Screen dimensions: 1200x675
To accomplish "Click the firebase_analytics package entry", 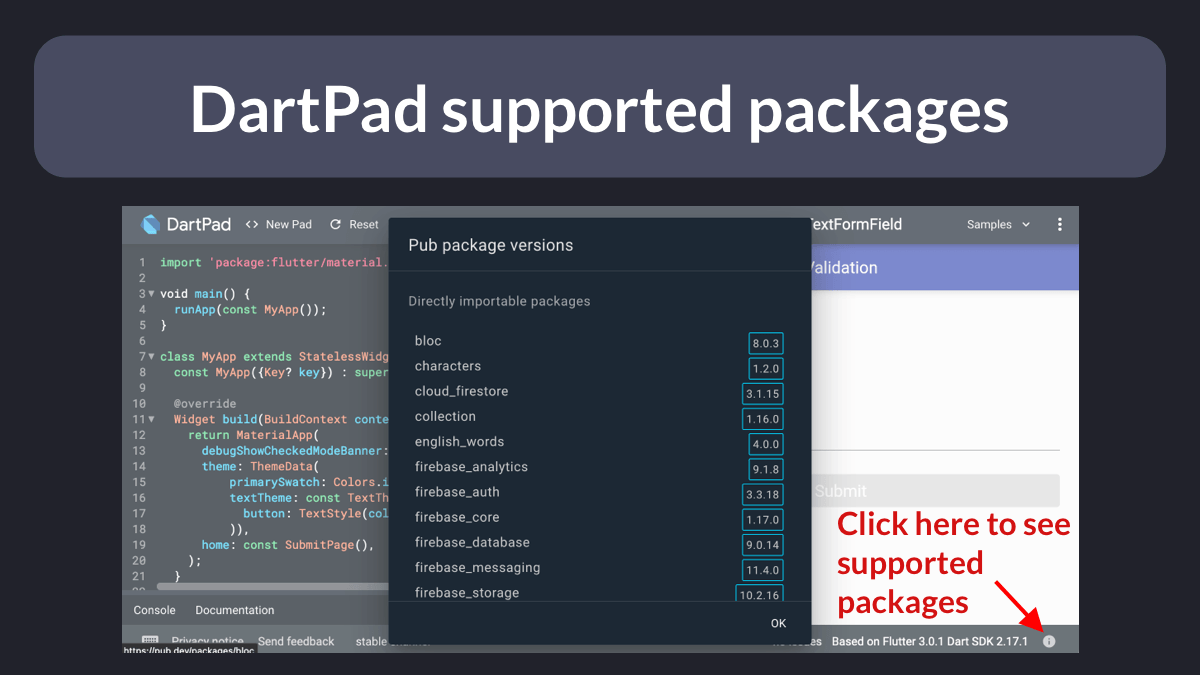I will (471, 467).
